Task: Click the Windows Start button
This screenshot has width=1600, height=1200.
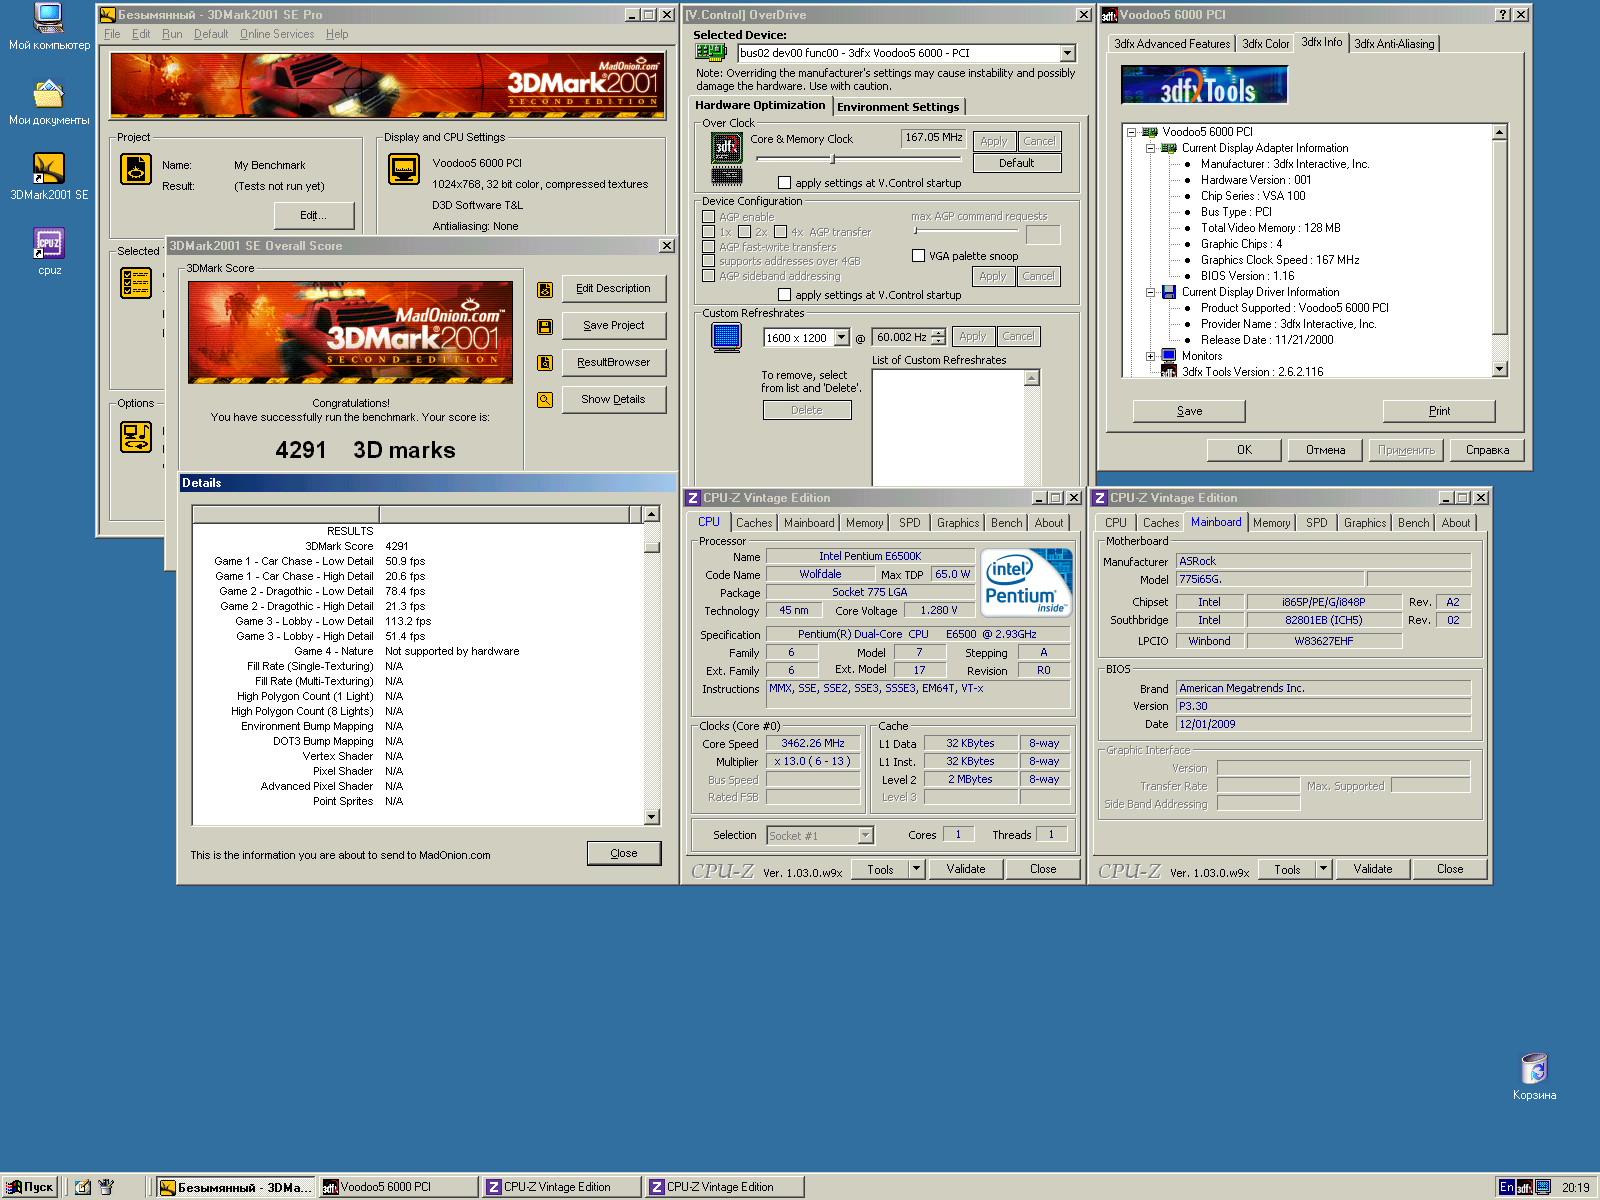Action: [30, 1187]
